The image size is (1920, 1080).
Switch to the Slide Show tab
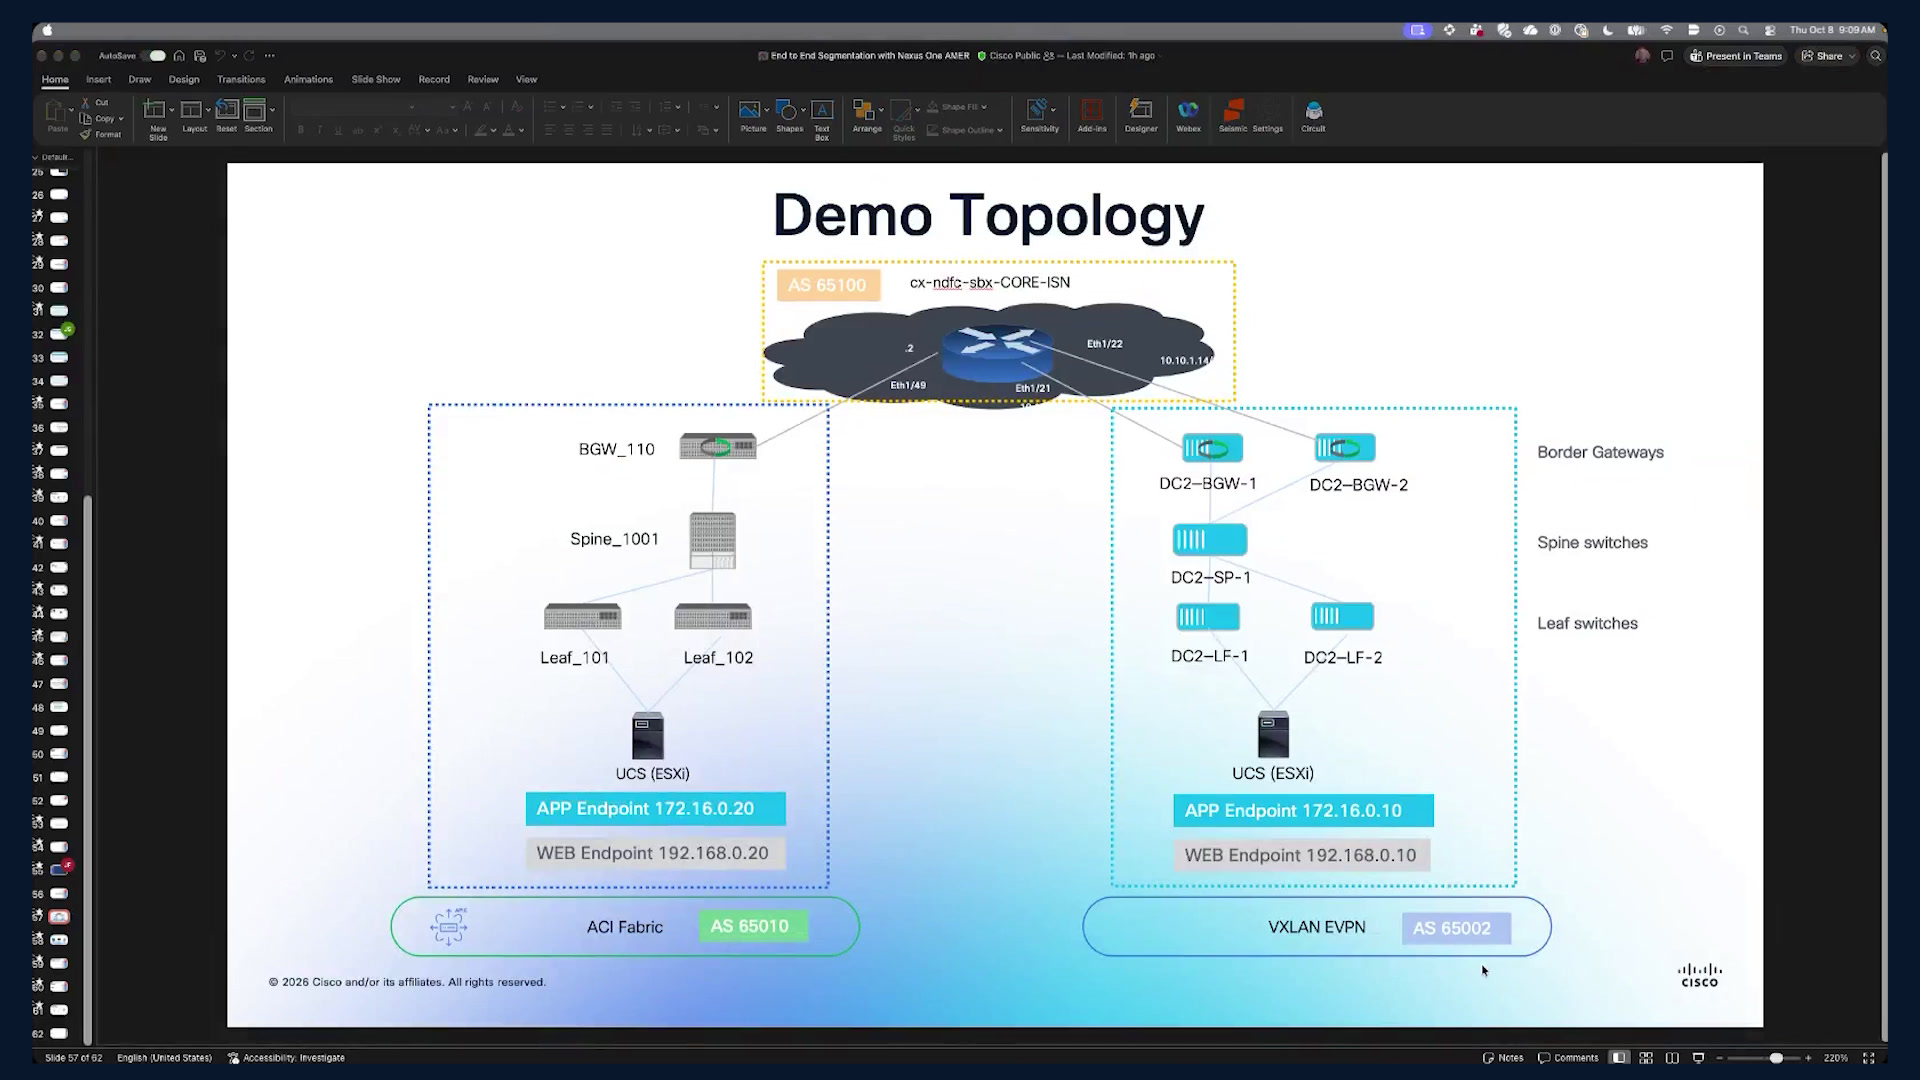pos(376,79)
